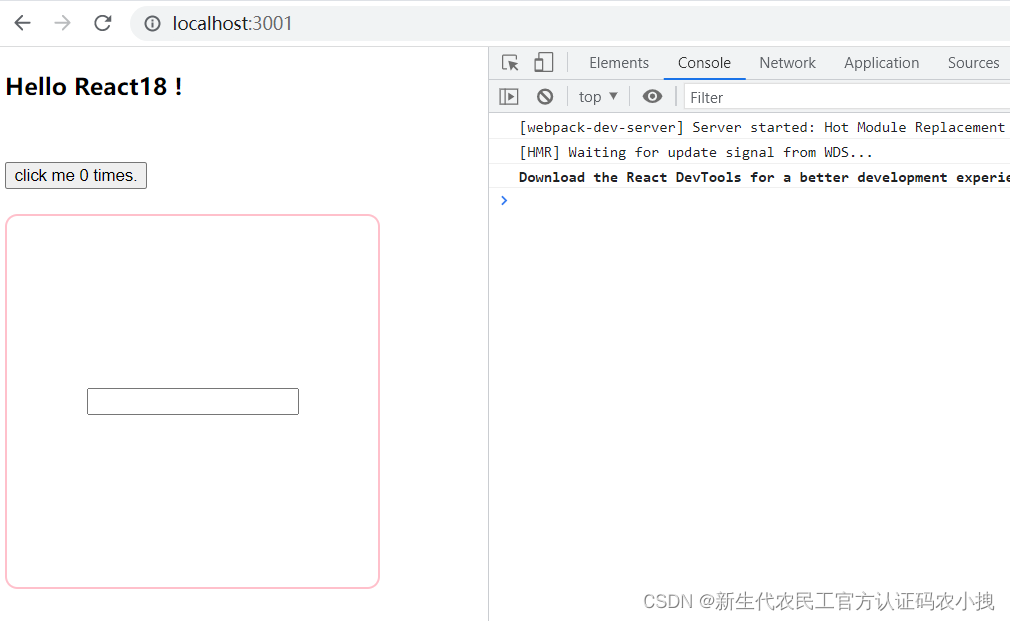
Task: Click the 'click me 0 times.' button
Action: [x=76, y=175]
